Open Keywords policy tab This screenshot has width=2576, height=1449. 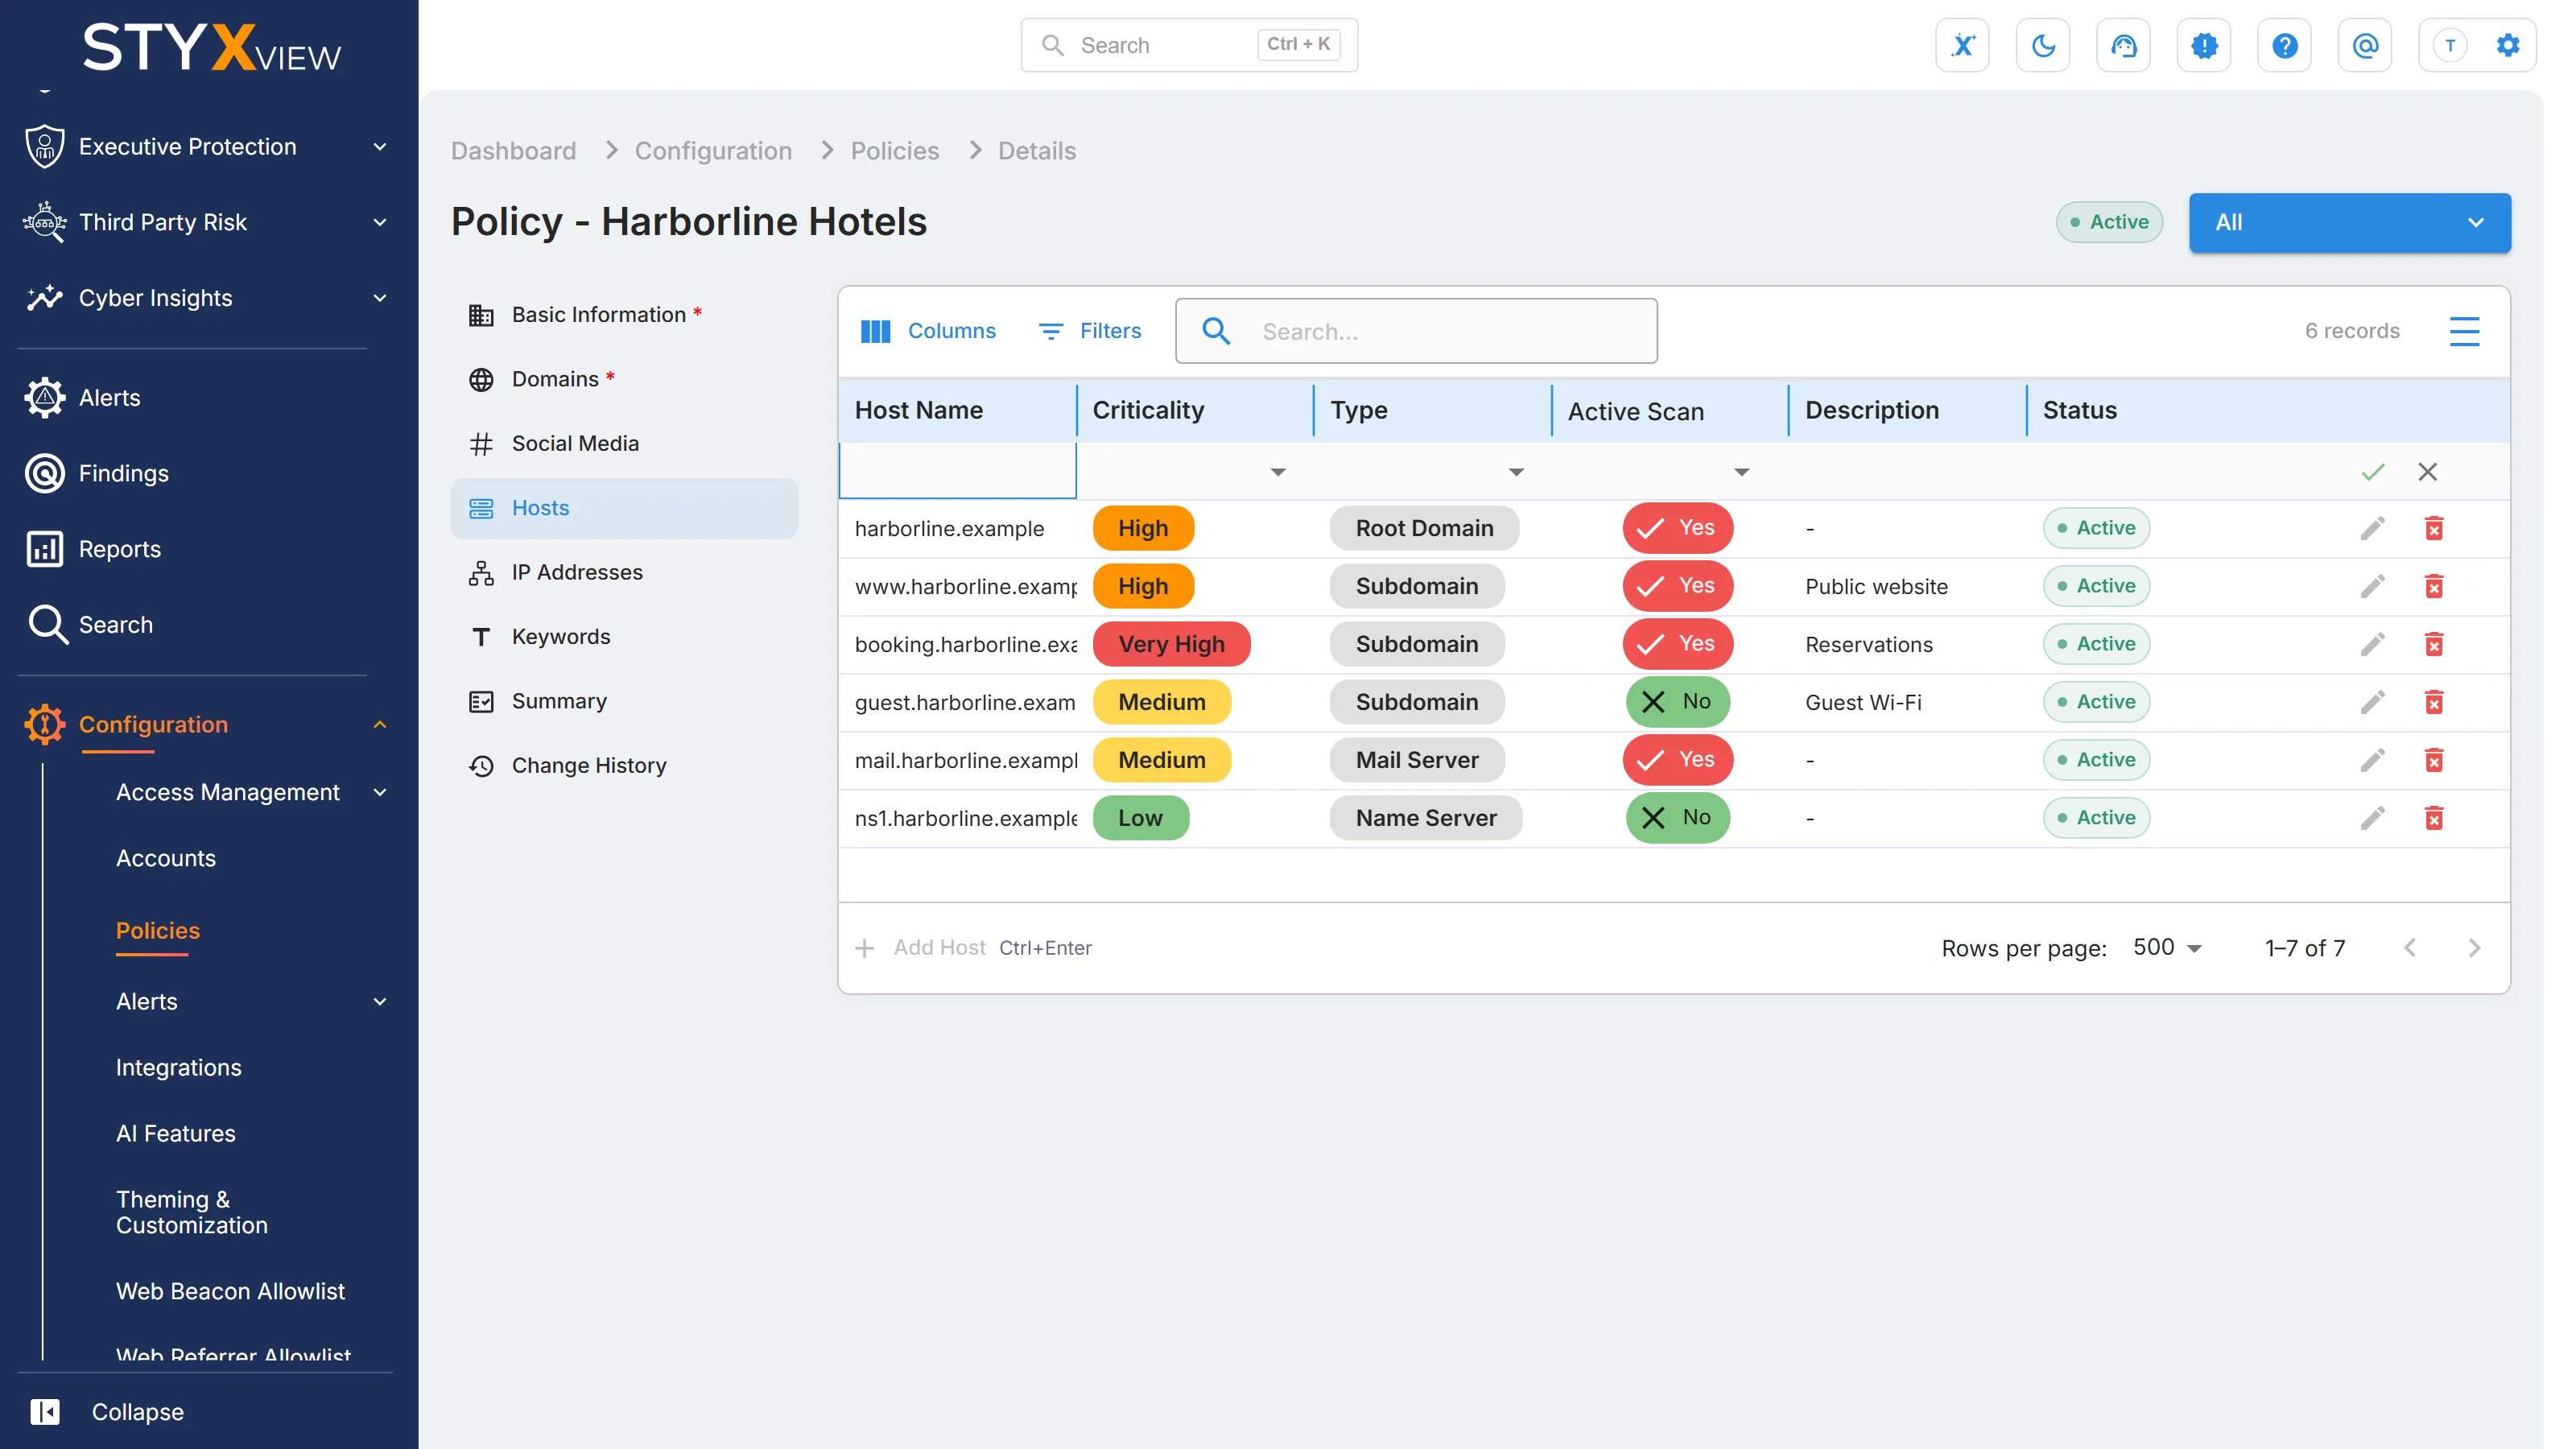[624, 636]
